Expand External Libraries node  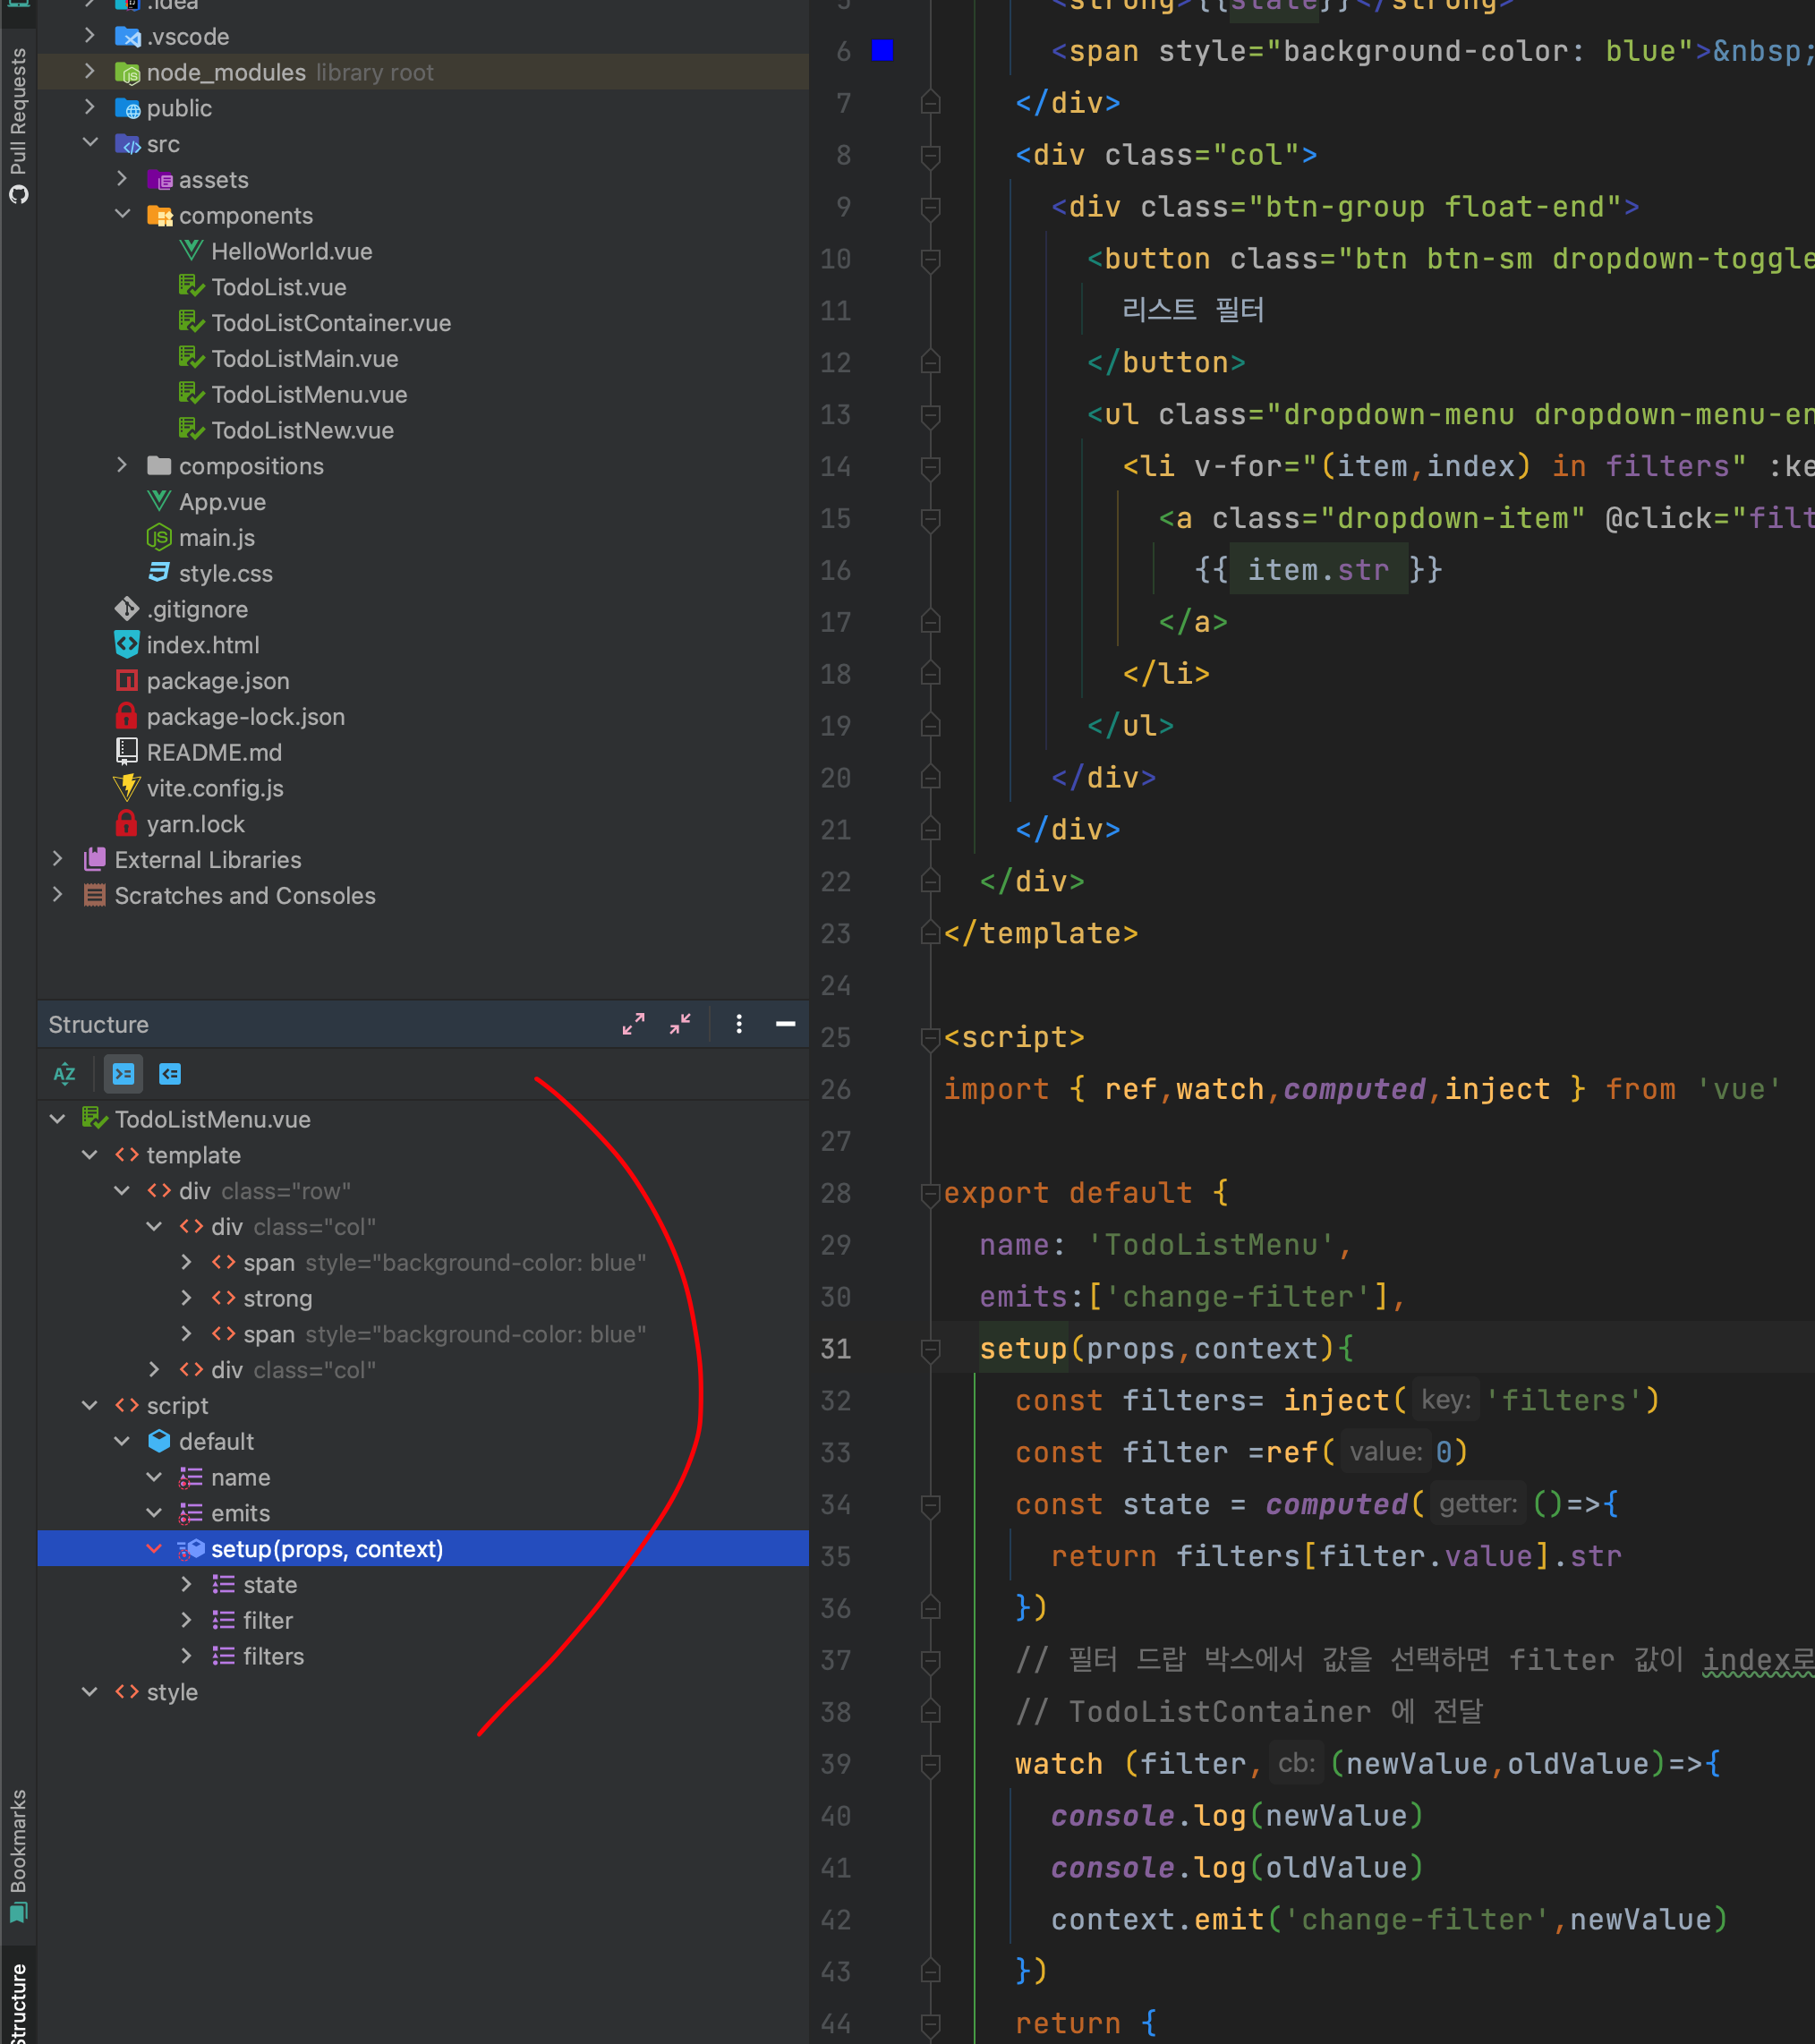[58, 859]
